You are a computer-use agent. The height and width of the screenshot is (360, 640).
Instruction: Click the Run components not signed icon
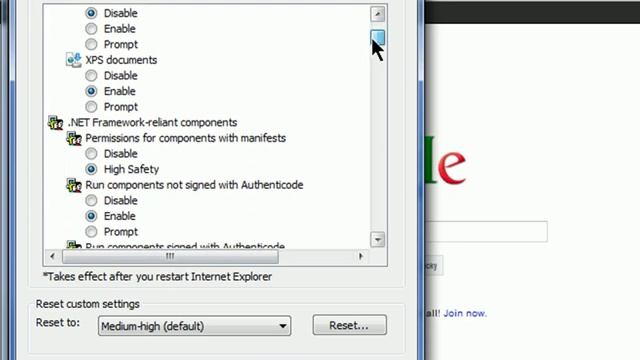click(73, 185)
